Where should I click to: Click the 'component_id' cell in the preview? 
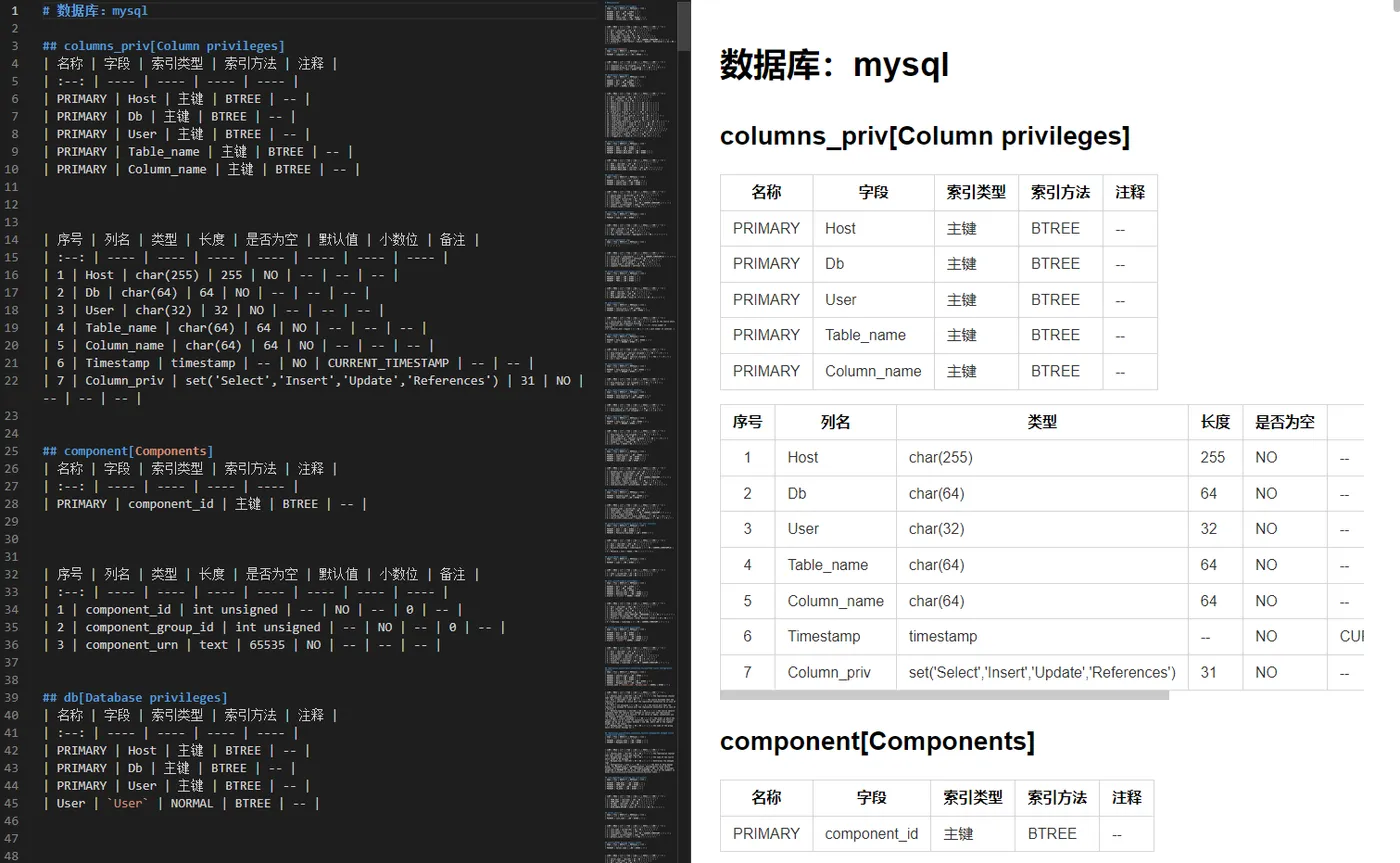[871, 834]
